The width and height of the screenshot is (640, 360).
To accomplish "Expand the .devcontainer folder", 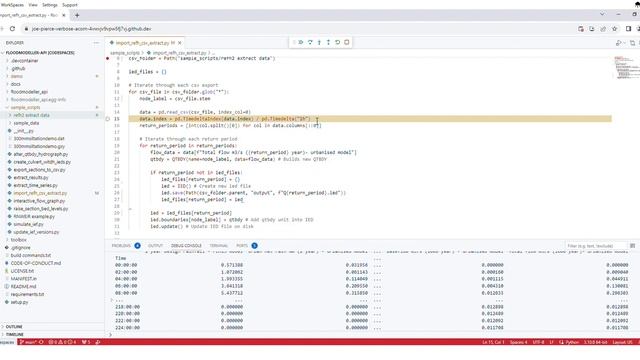I will [x=24, y=61].
